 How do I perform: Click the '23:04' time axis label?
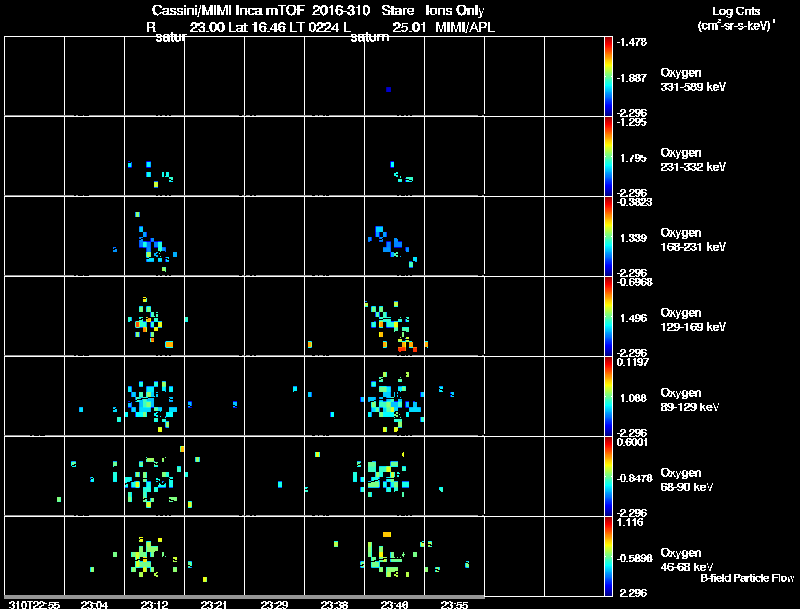94,604
